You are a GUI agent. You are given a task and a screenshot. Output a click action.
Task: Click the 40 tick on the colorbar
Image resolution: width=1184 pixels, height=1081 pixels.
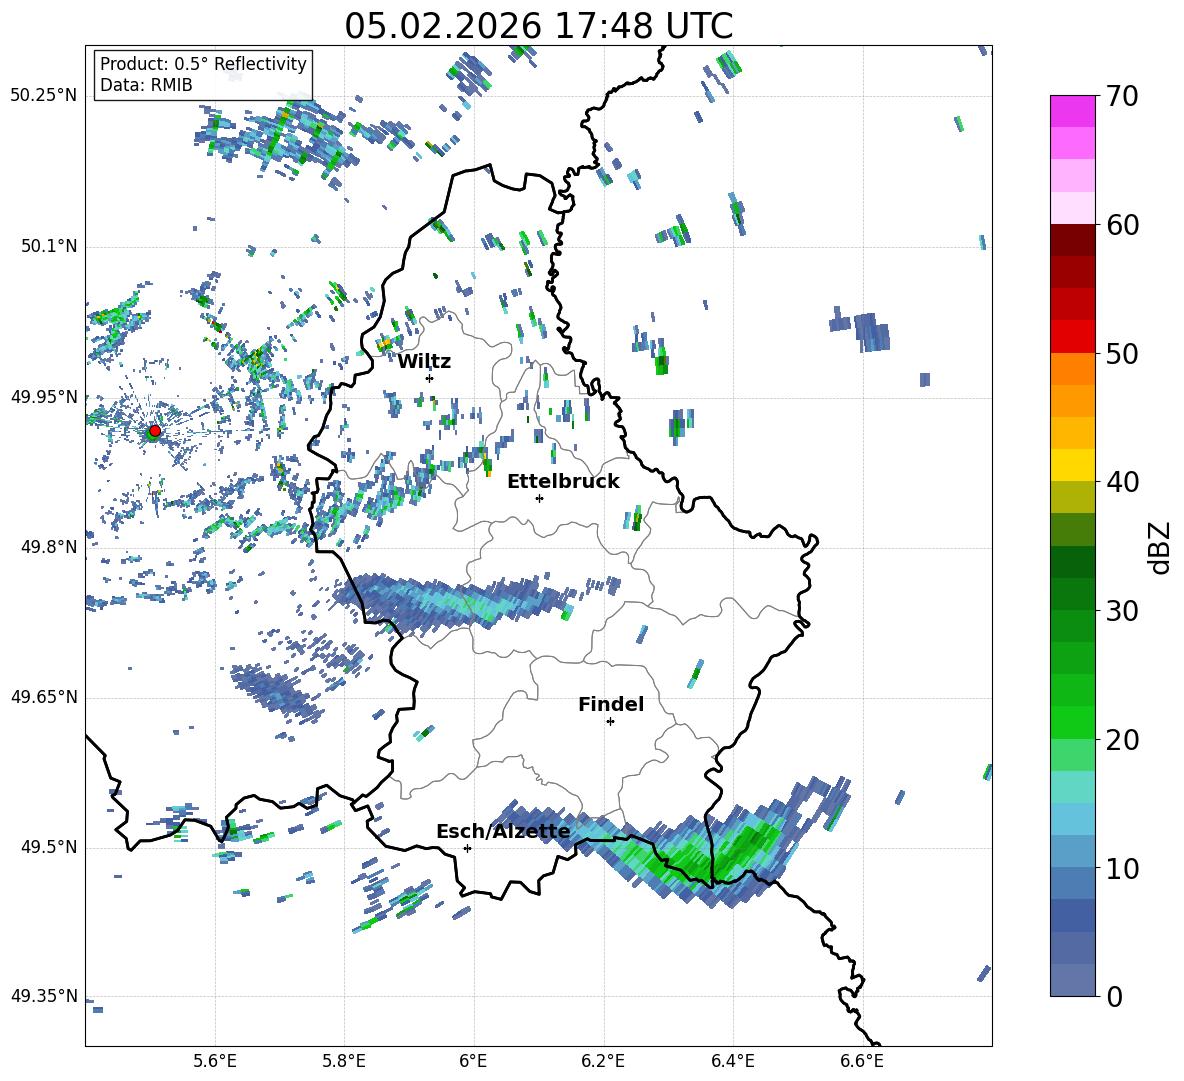[x=1121, y=482]
